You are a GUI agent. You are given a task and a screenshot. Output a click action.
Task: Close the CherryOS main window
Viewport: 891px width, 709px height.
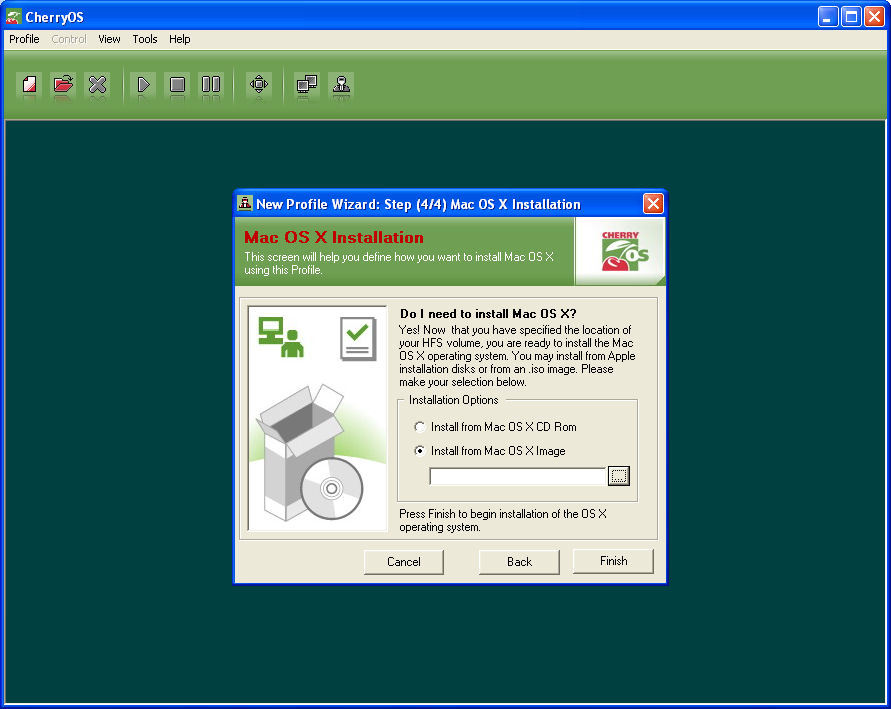[x=874, y=16]
